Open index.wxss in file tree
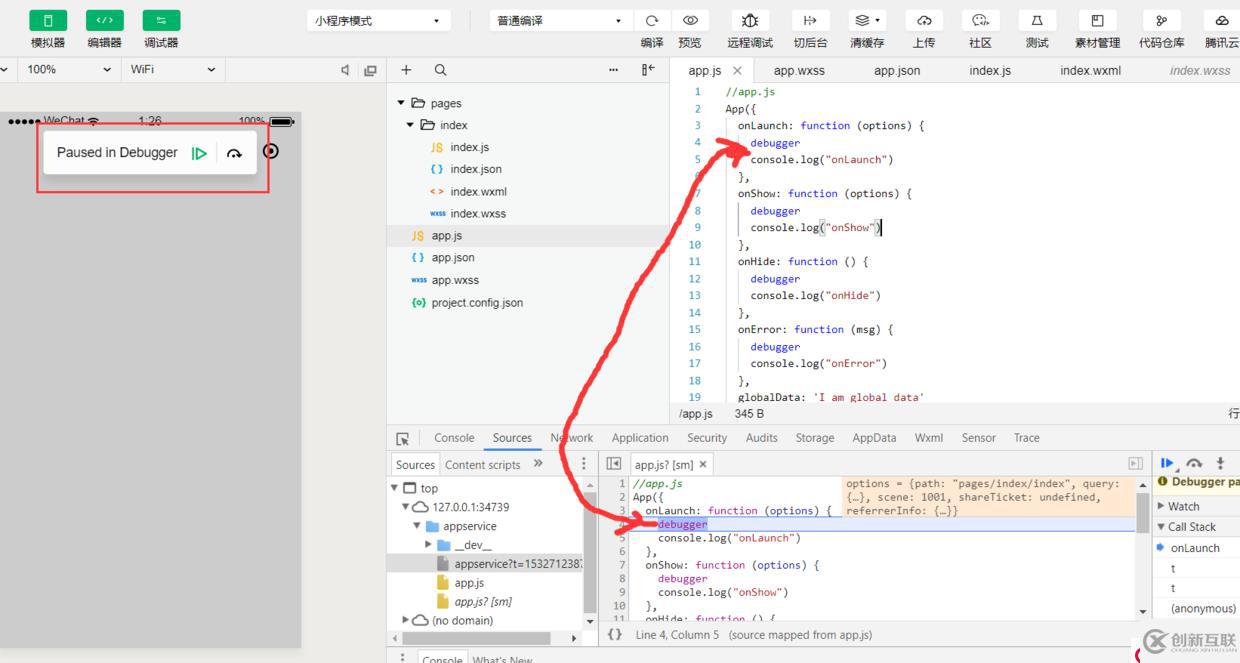The height and width of the screenshot is (663, 1240). (x=478, y=213)
